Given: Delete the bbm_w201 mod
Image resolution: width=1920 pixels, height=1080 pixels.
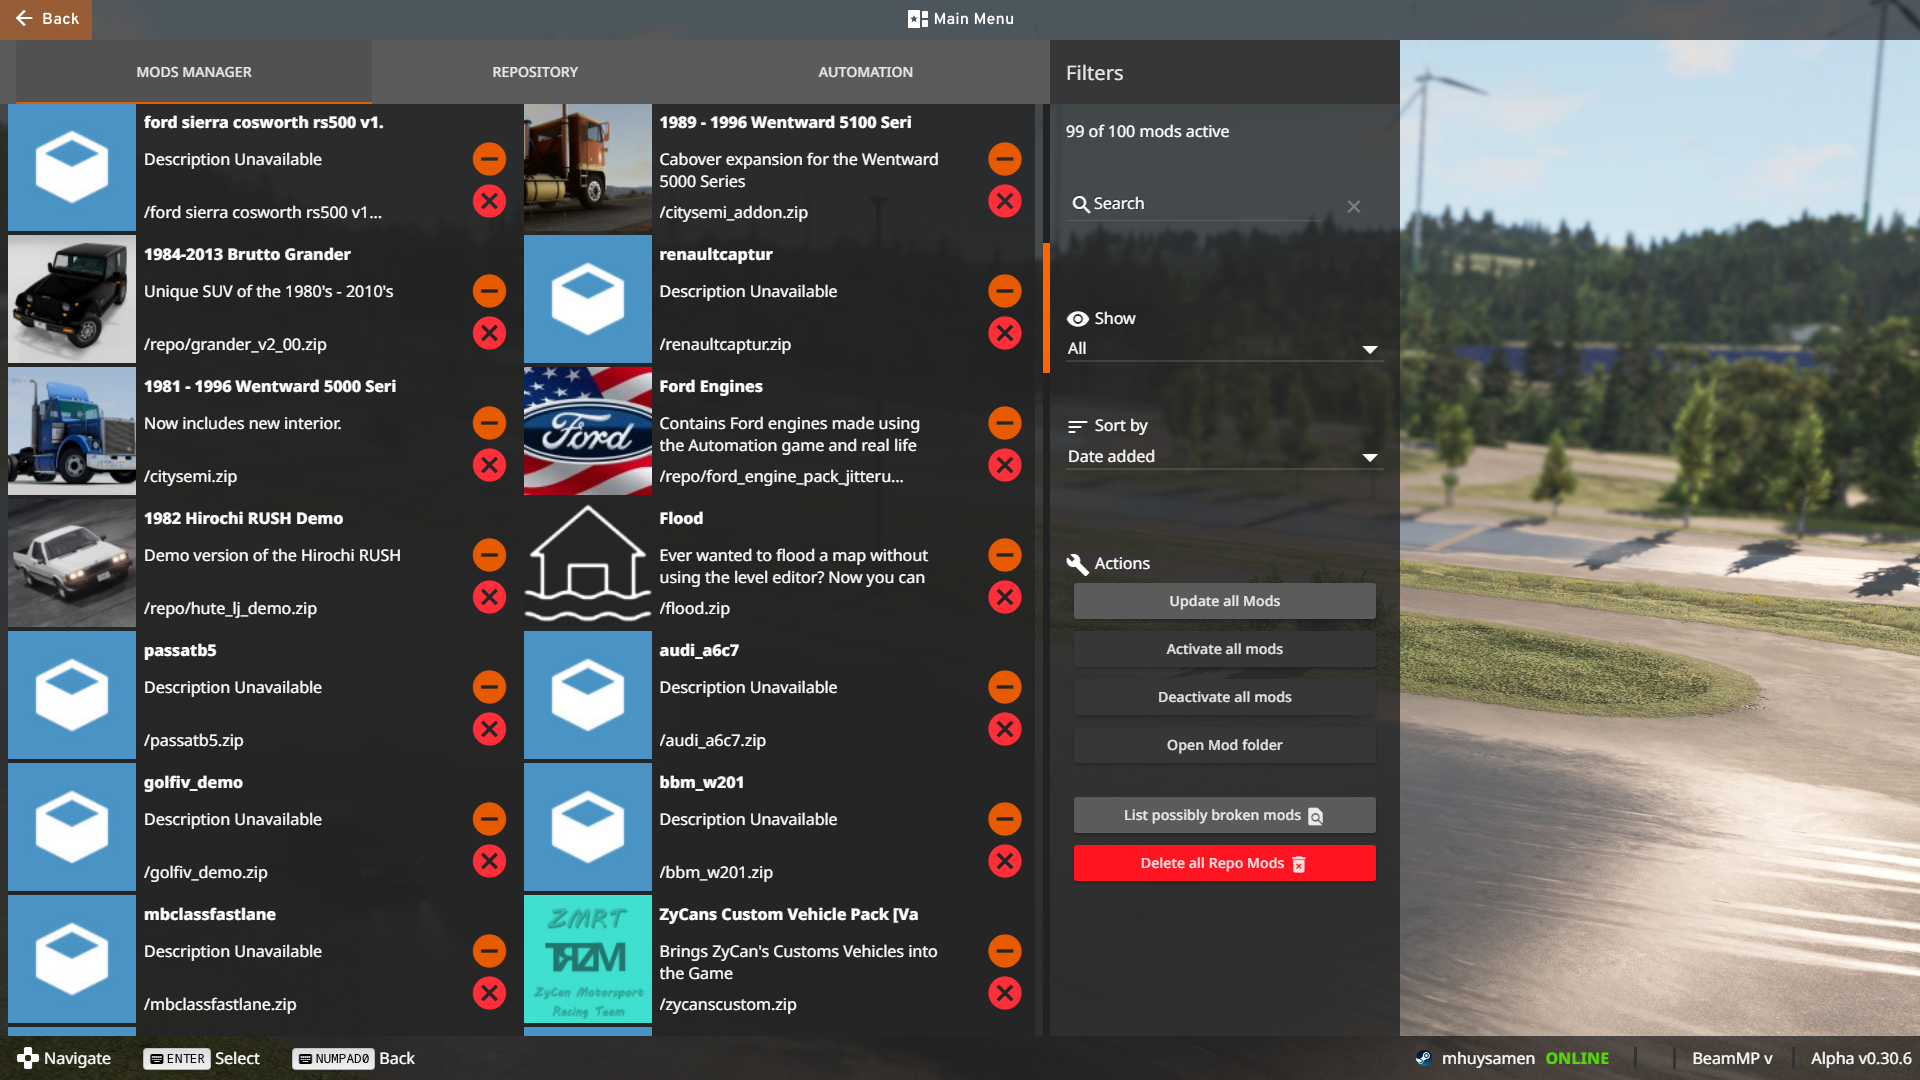Looking at the screenshot, I should [x=1005, y=861].
